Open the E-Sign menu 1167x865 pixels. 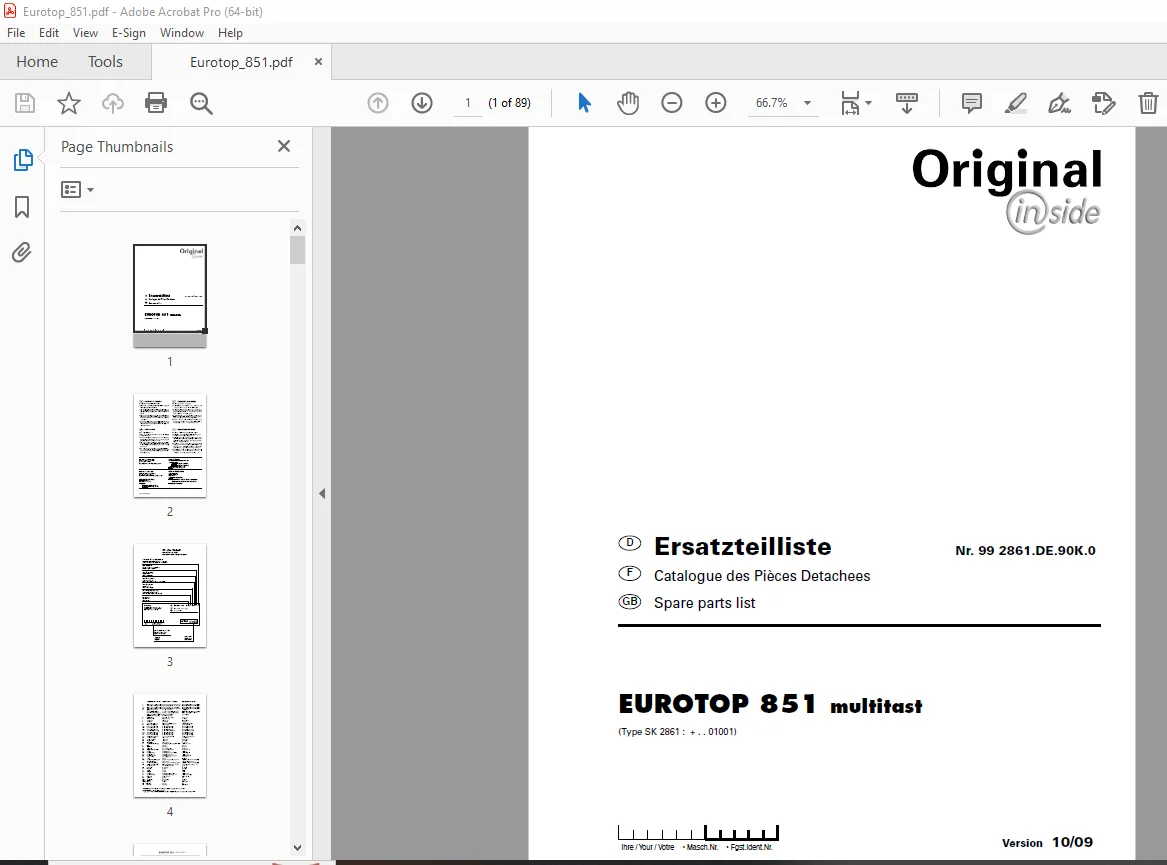coord(129,33)
